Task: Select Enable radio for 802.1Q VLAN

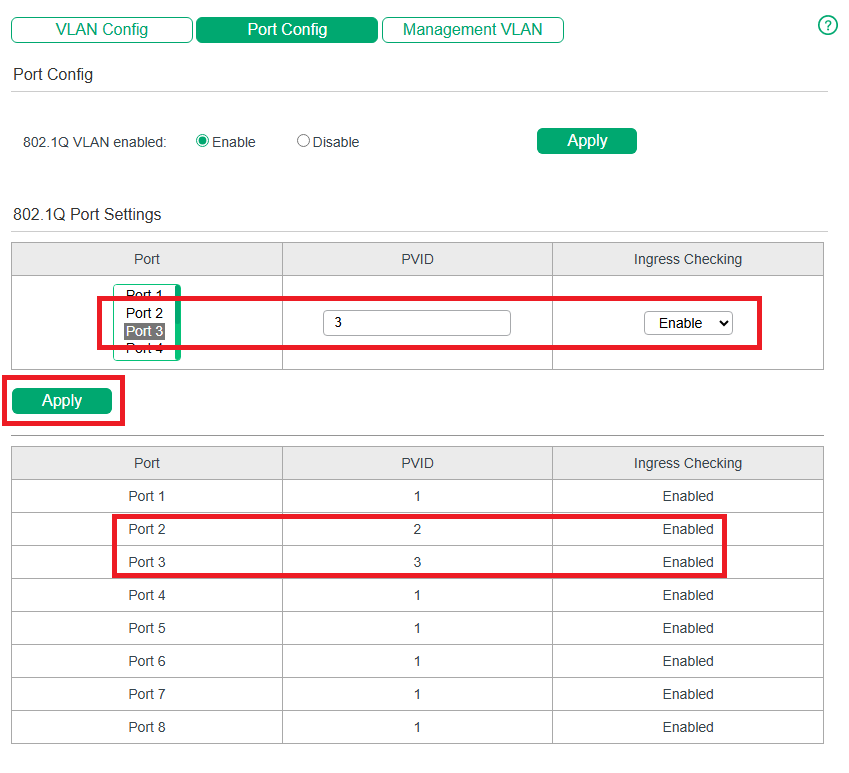Action: [x=202, y=141]
